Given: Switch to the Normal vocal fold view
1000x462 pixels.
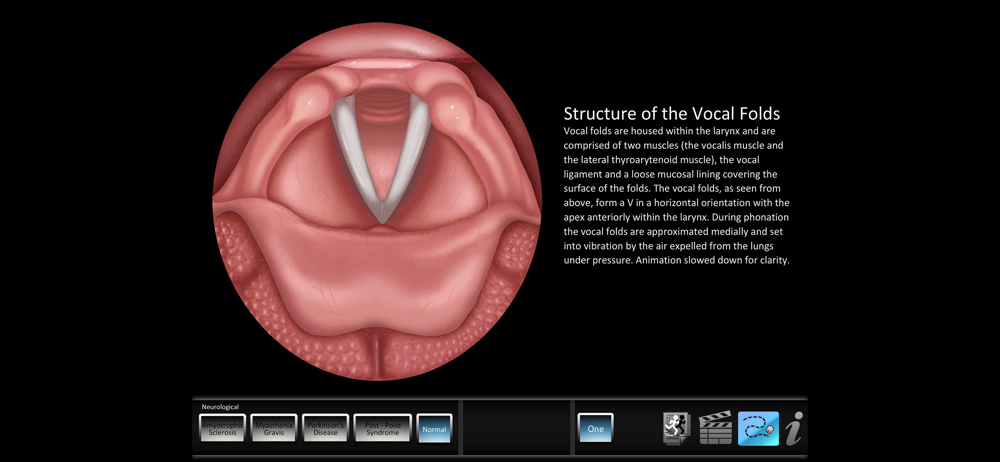Looking at the screenshot, I should tap(434, 428).
